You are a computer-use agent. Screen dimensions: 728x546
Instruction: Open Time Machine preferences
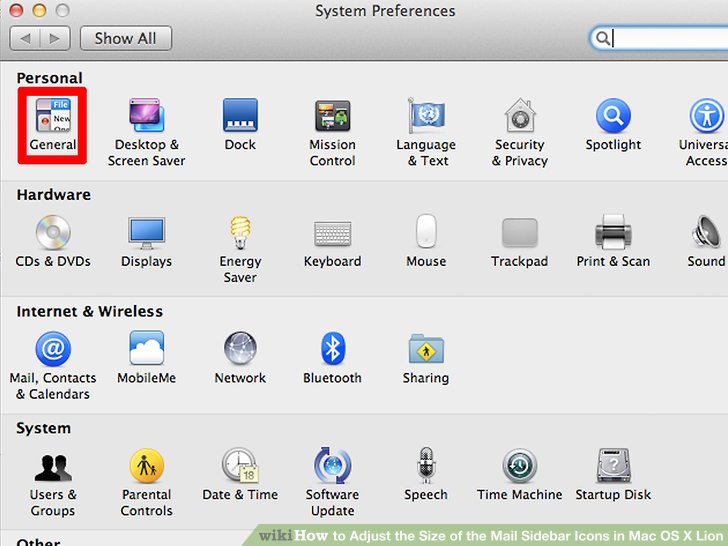coord(520,474)
